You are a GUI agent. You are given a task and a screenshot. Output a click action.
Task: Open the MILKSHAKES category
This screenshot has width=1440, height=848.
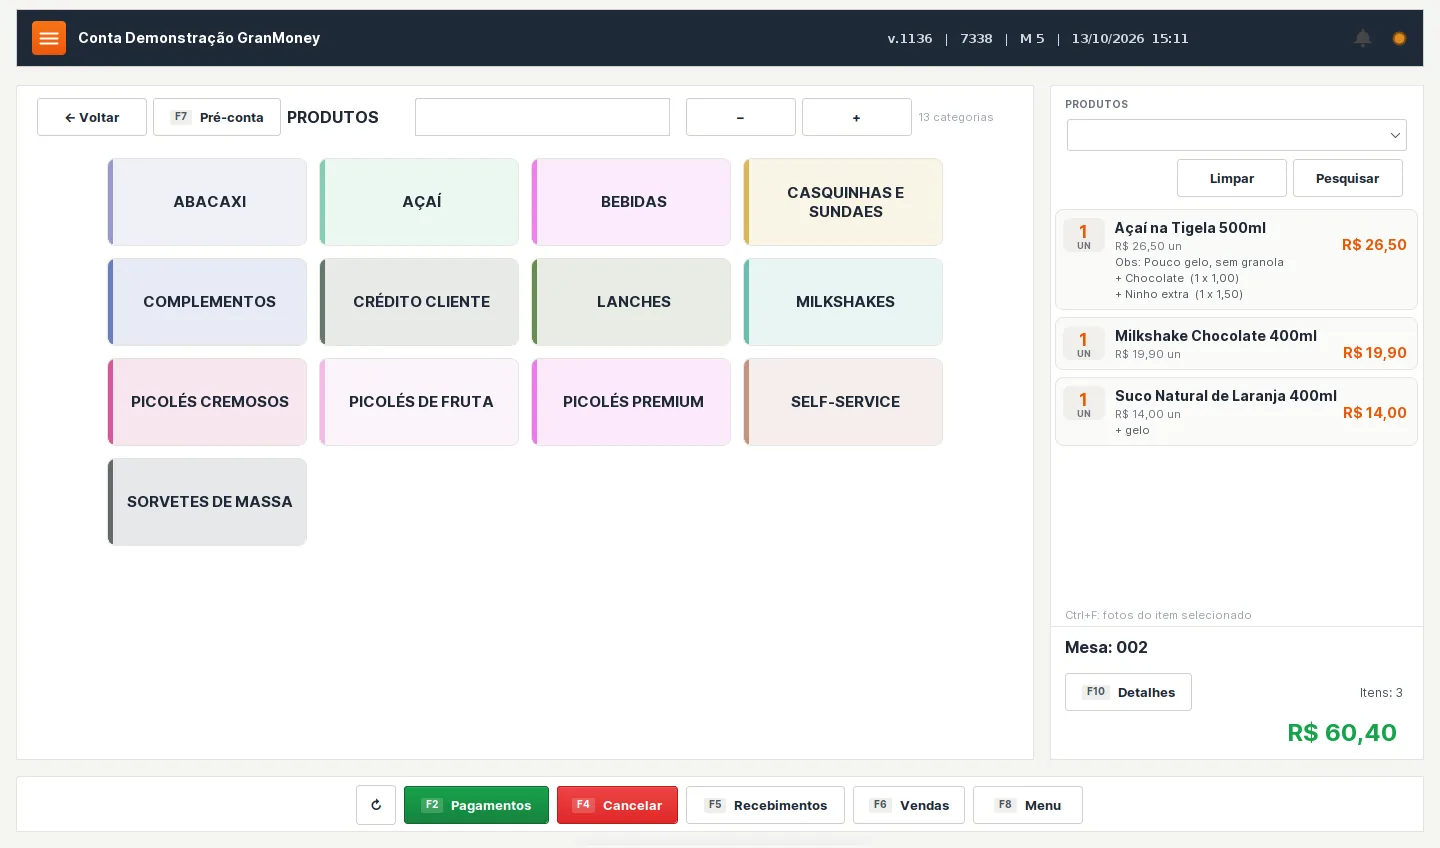(x=843, y=302)
